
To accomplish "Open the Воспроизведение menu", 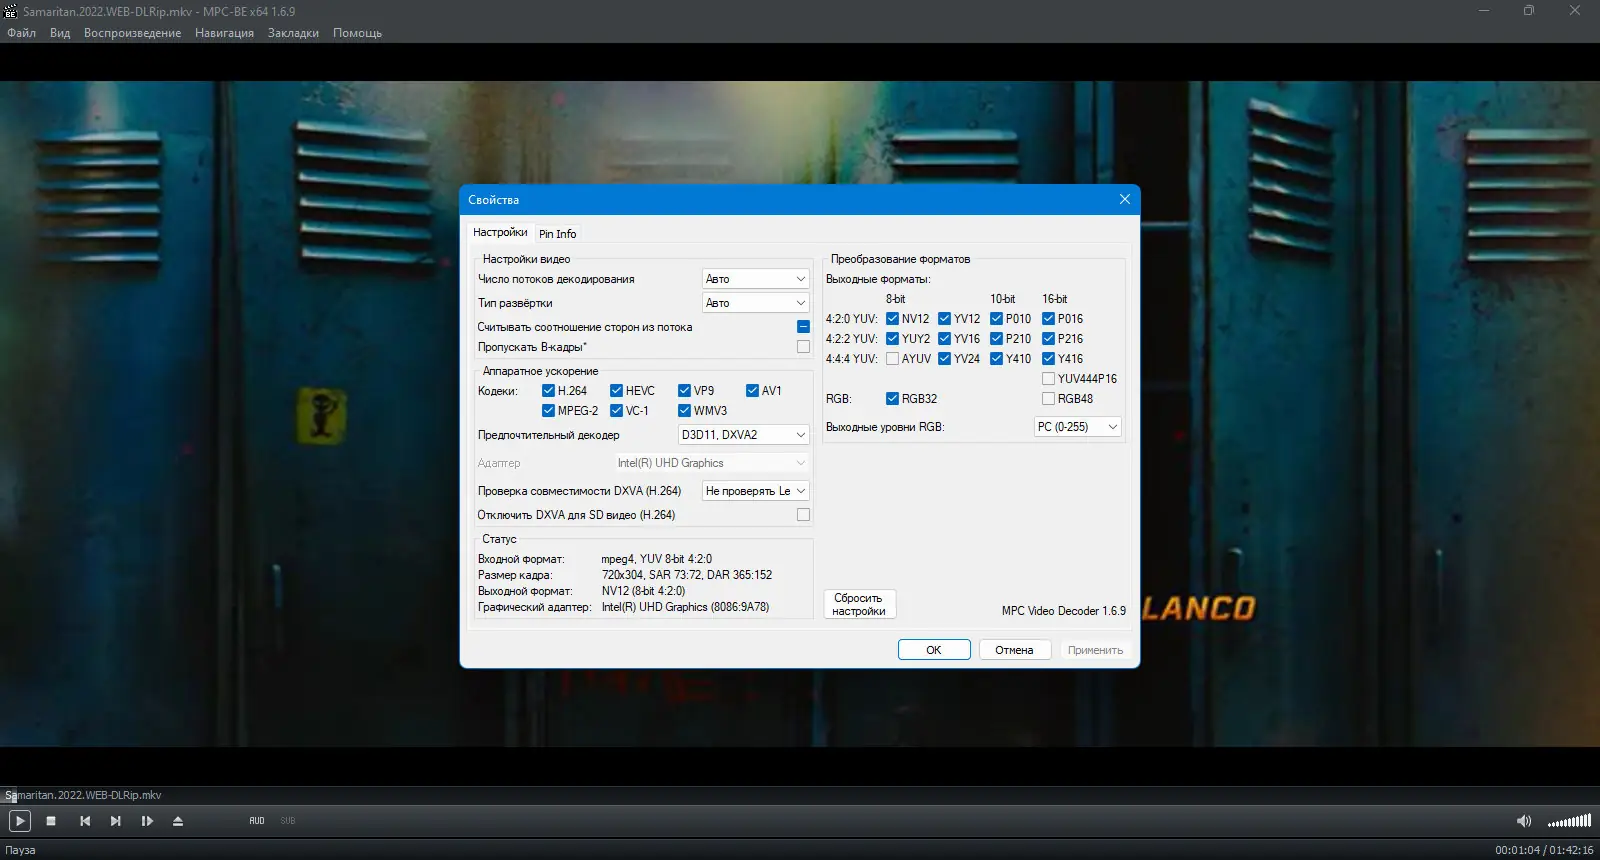I will click(x=132, y=33).
